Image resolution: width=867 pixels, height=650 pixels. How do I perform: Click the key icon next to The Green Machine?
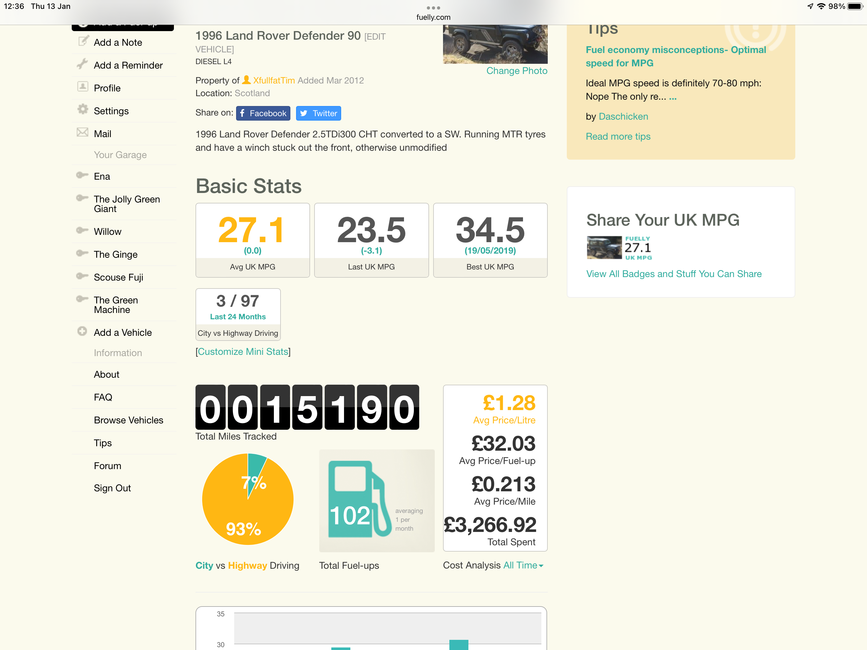click(x=82, y=299)
